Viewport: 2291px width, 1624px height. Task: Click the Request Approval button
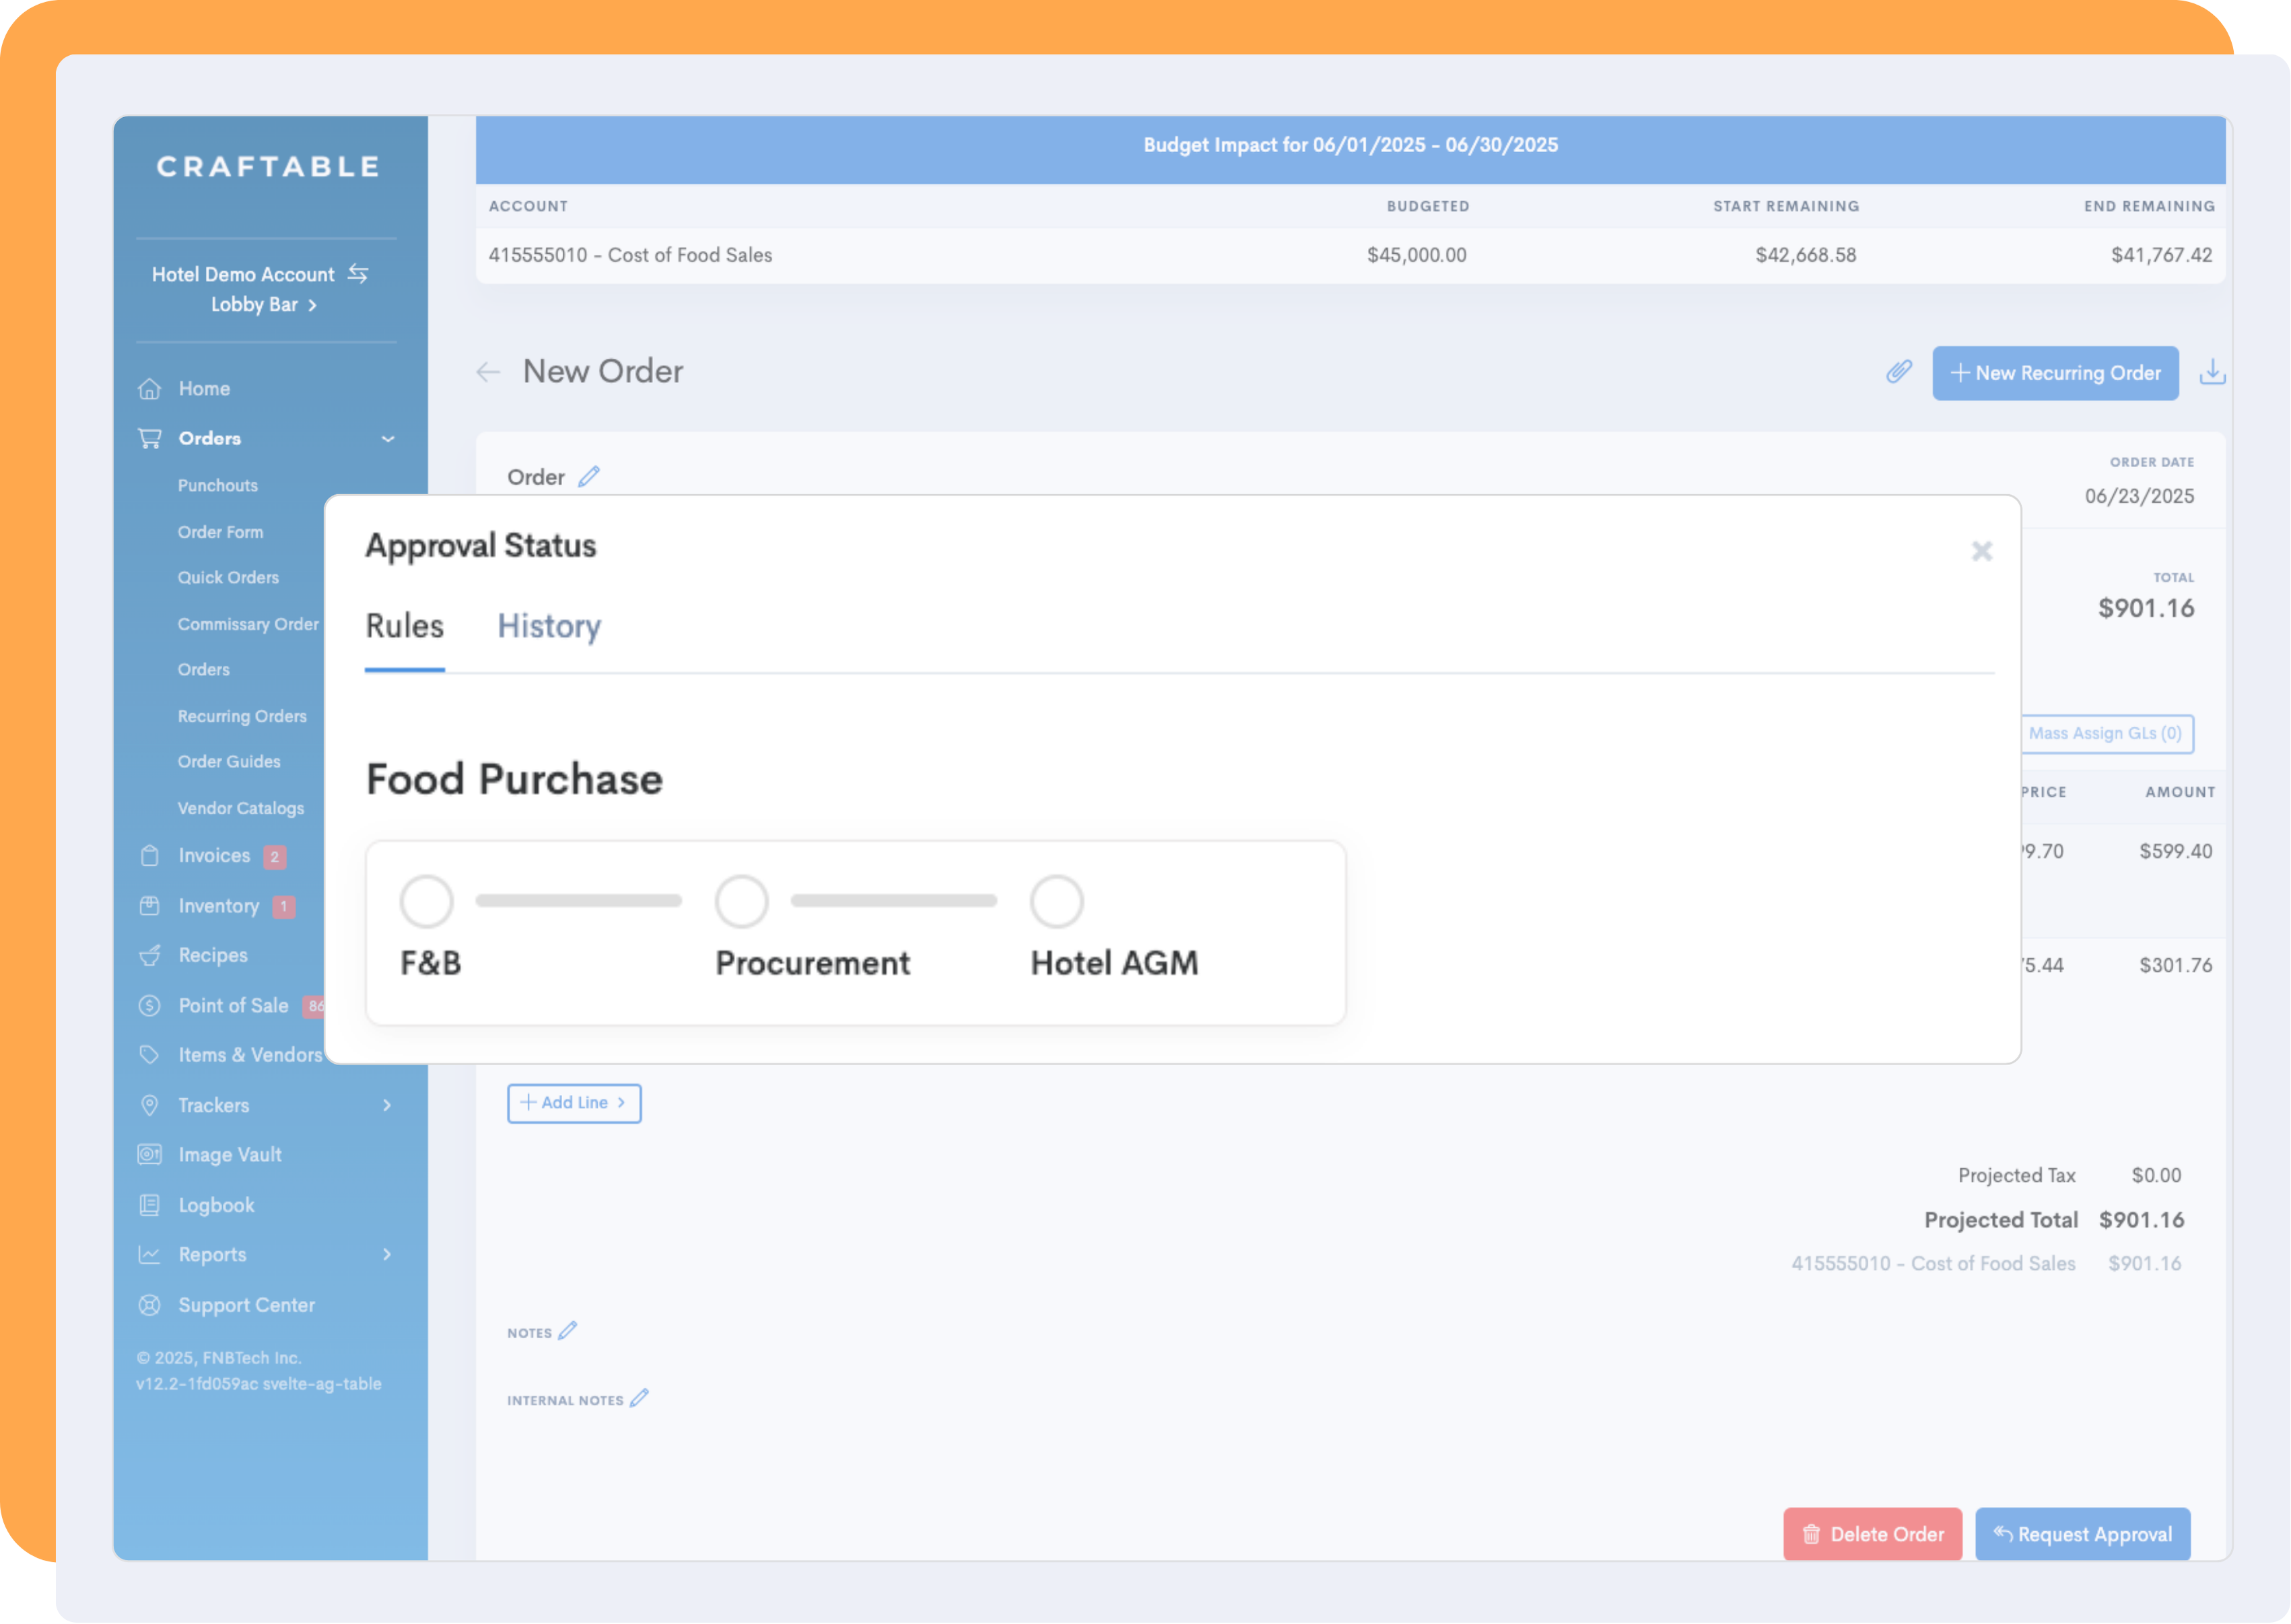(2083, 1534)
